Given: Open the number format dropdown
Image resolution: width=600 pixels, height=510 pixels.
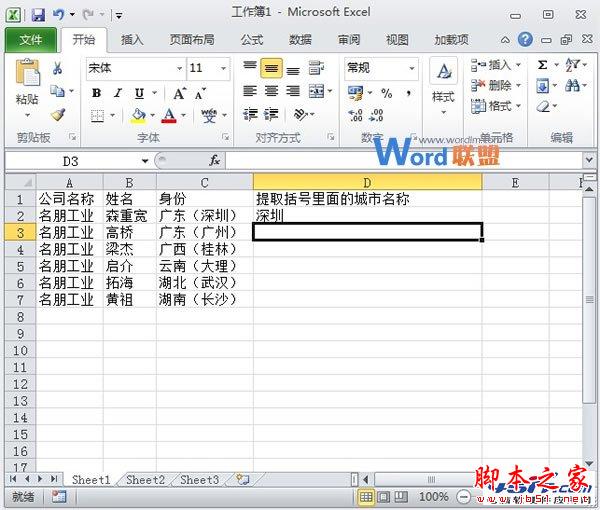Looking at the screenshot, I should coord(412,68).
